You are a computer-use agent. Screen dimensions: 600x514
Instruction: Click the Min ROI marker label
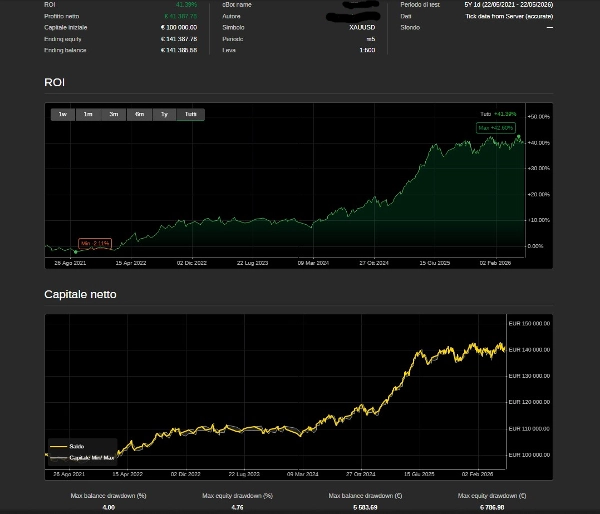click(x=95, y=243)
